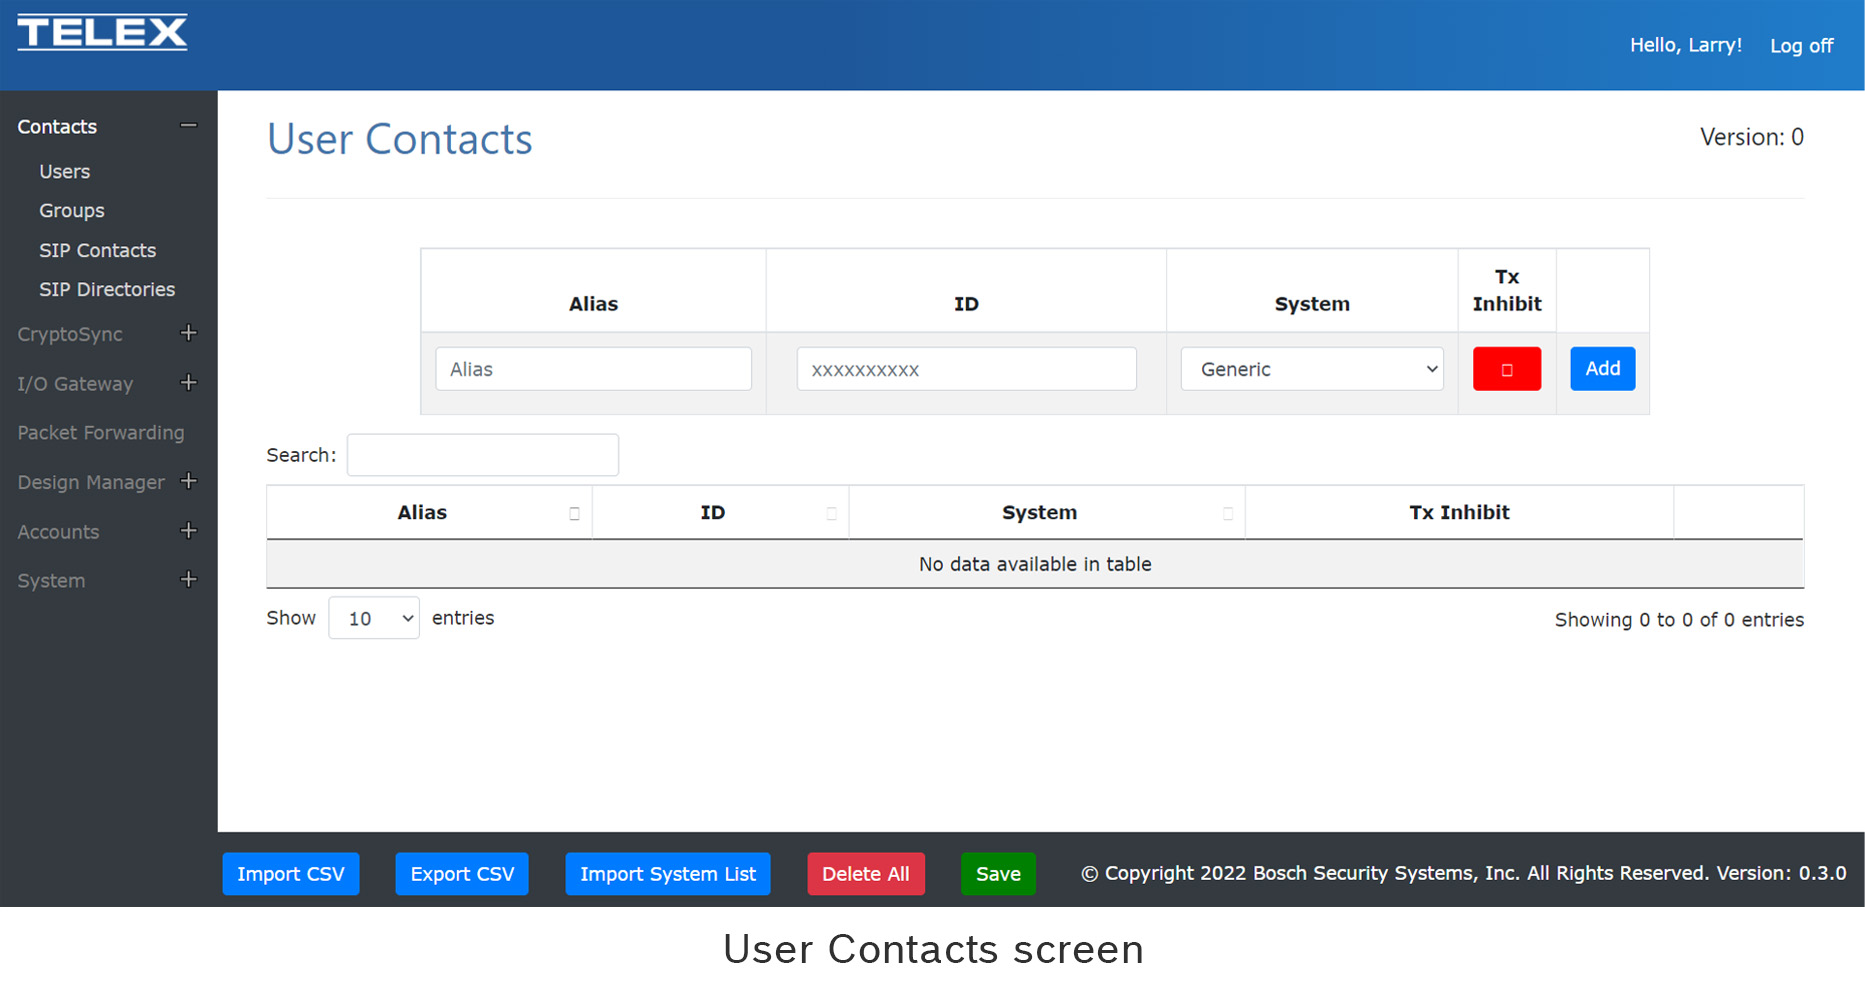Image resolution: width=1865 pixels, height=1000 pixels.
Task: Toggle the red Tx Inhibit checkbox
Action: click(1507, 369)
